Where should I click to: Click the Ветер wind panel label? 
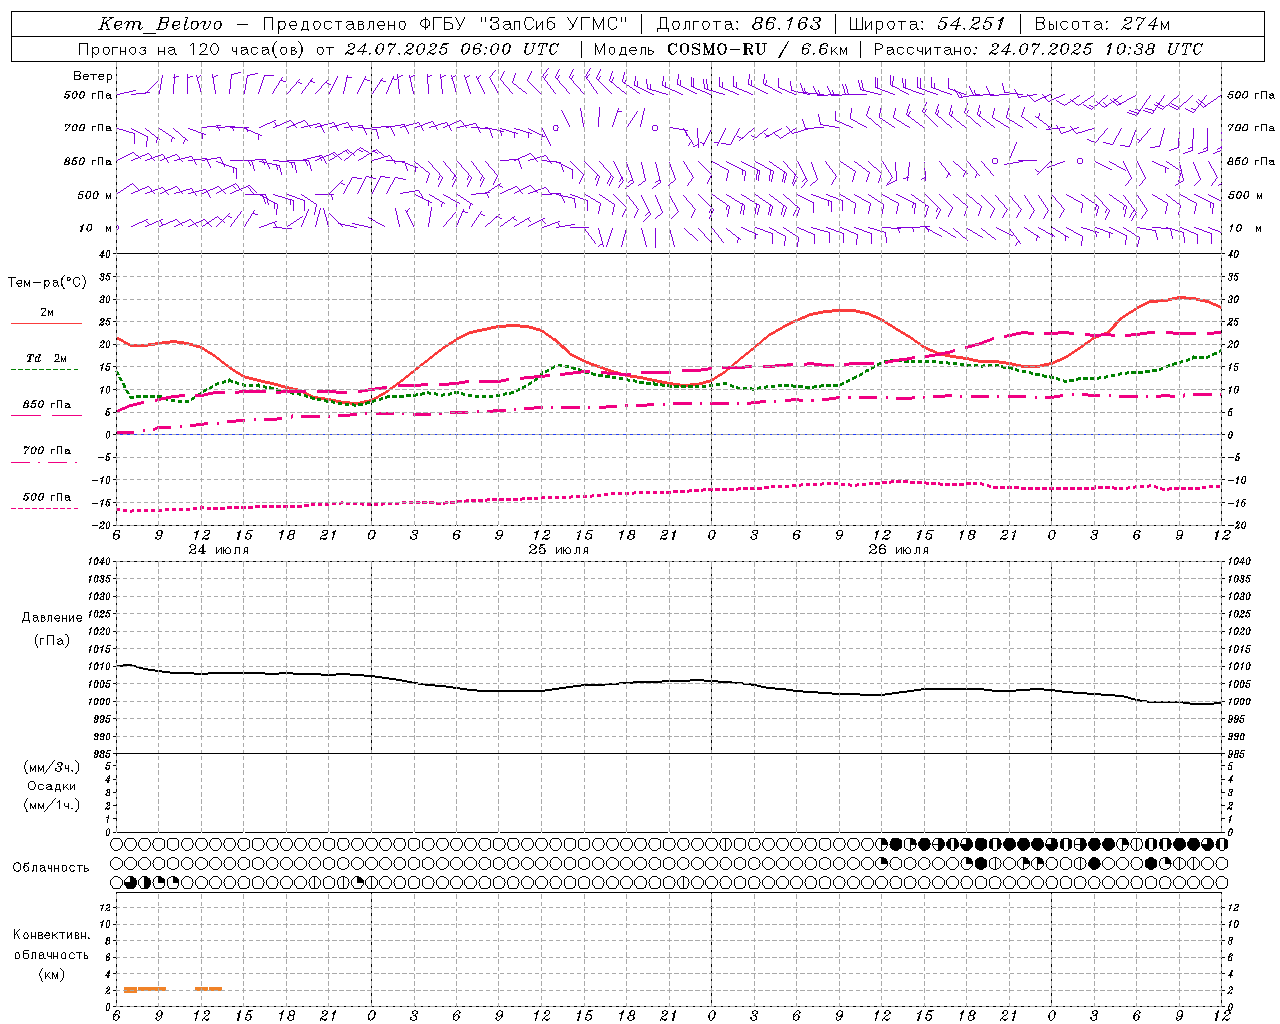(x=93, y=76)
